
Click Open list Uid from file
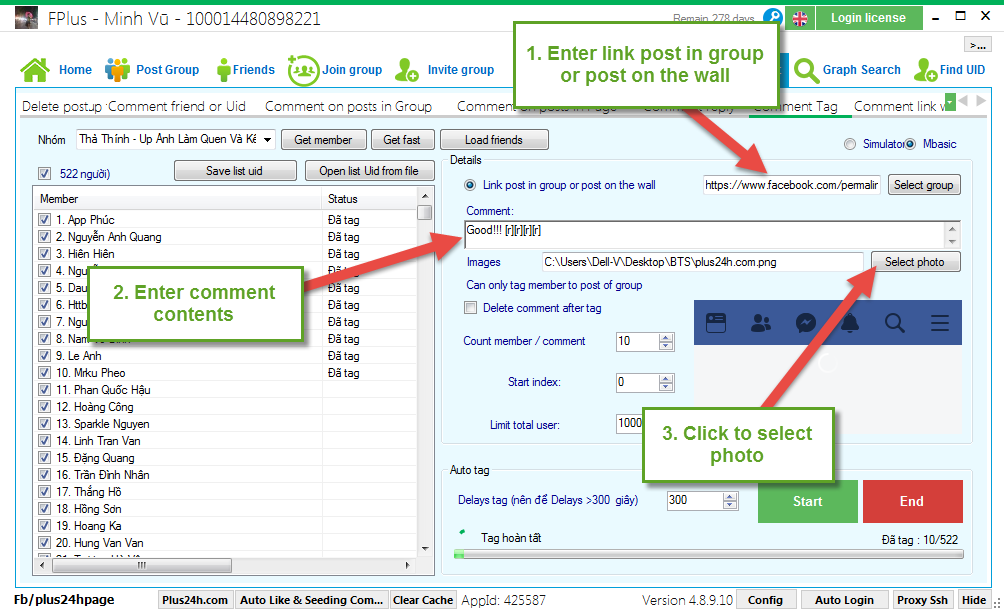pyautogui.click(x=369, y=171)
